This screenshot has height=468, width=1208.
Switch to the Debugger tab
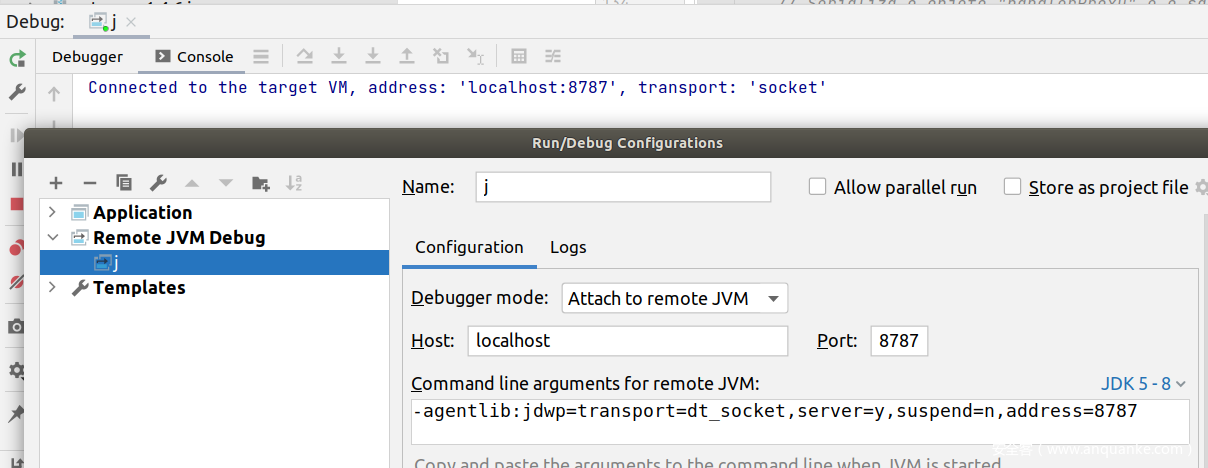point(87,57)
